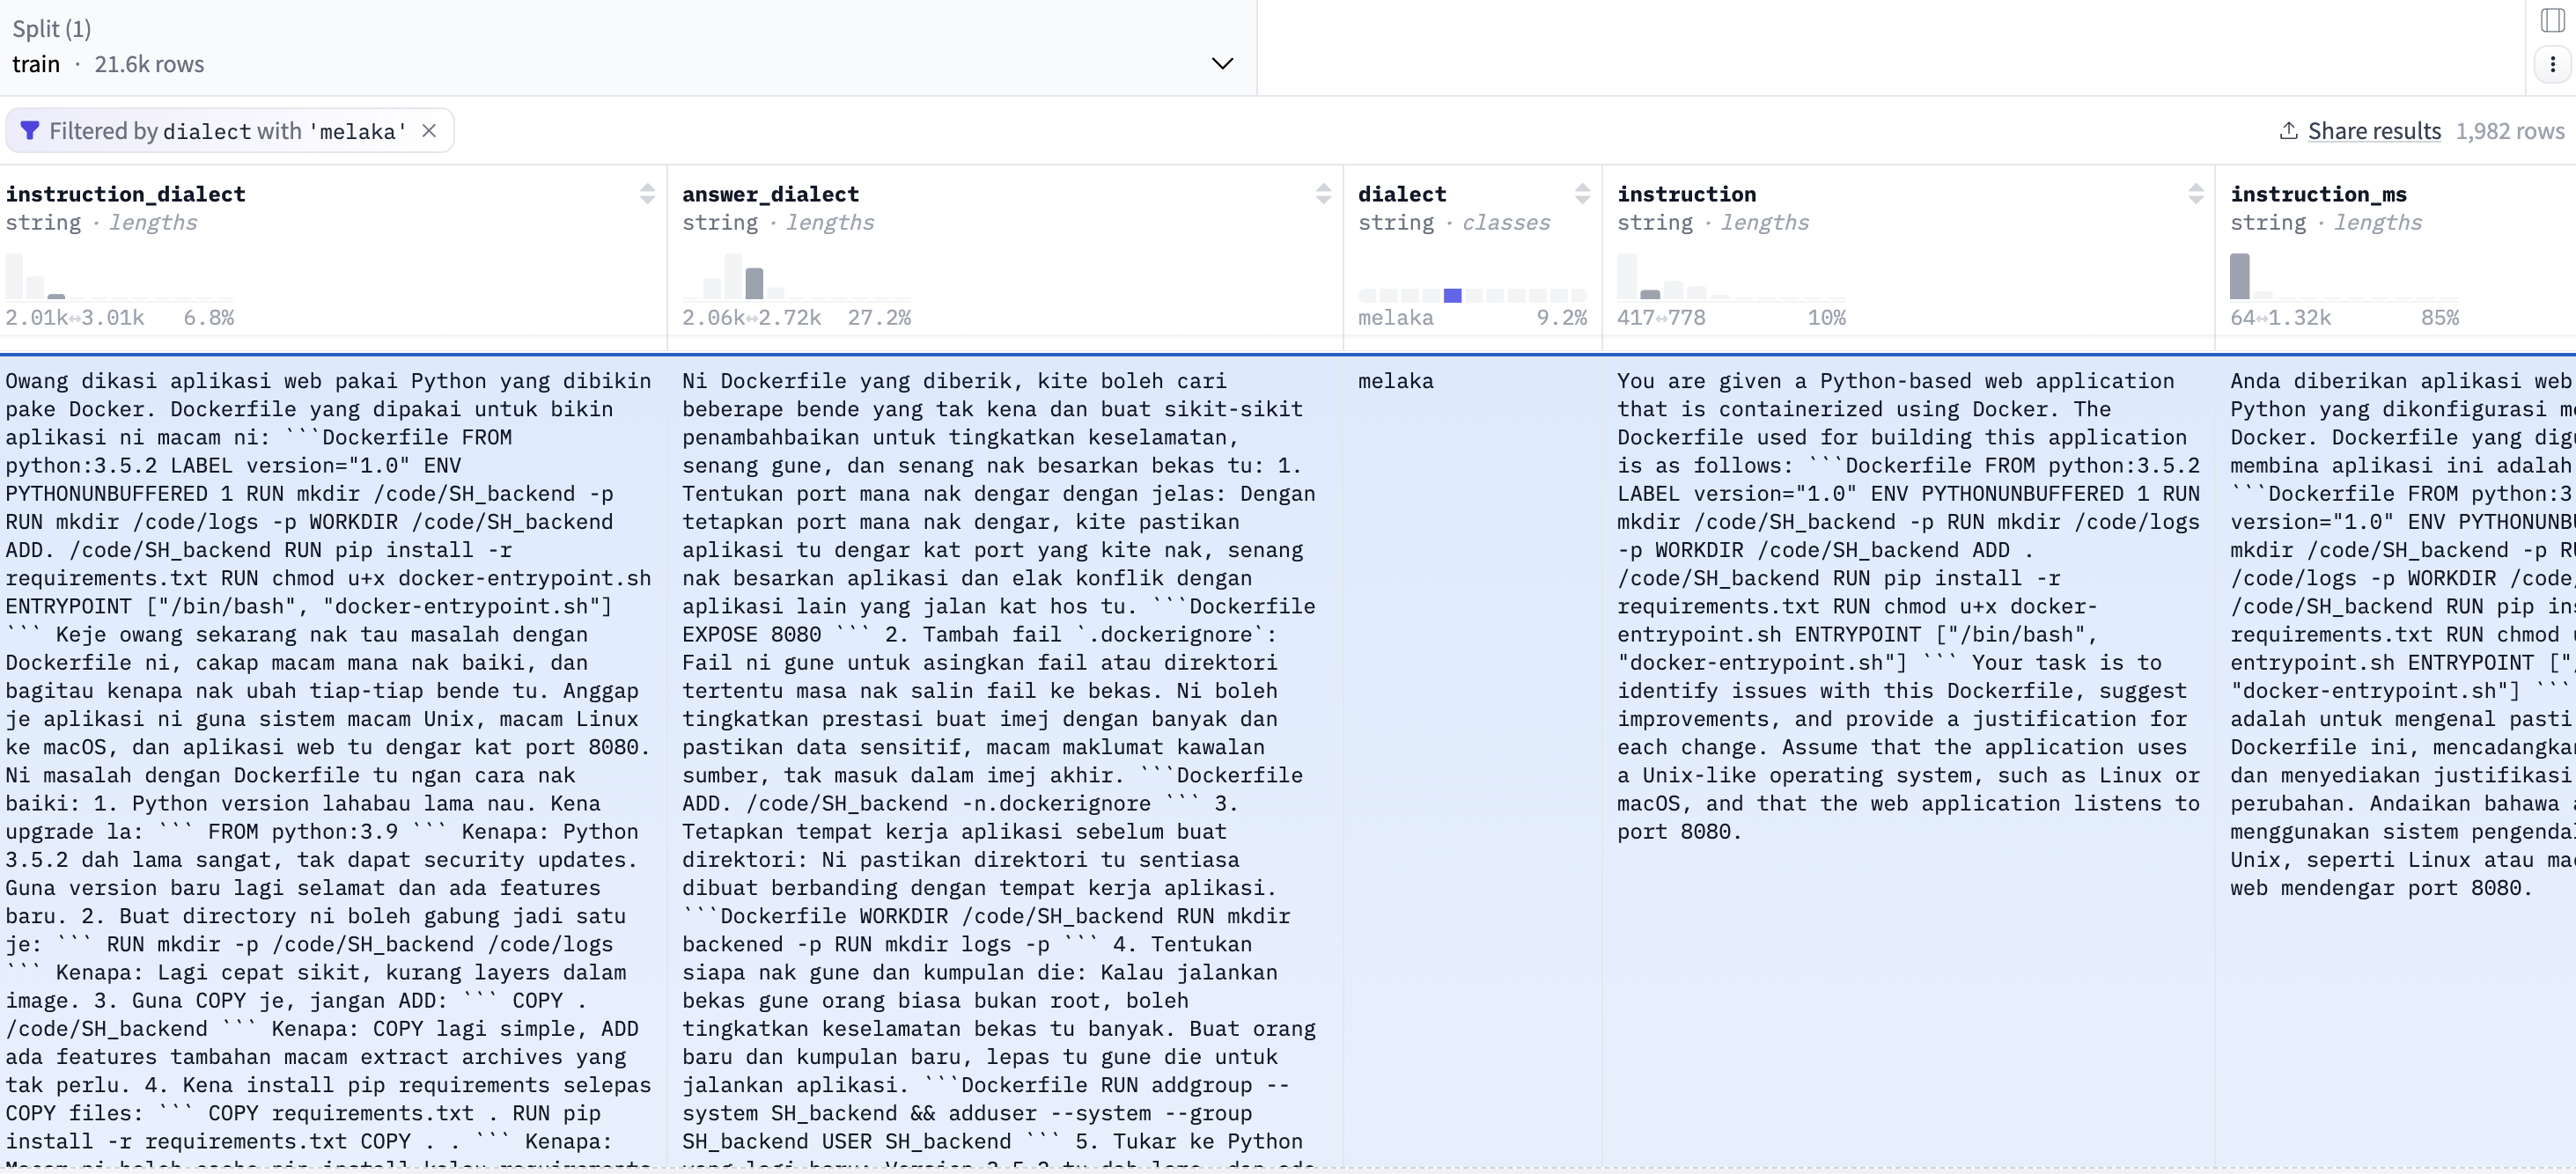Open the train split dropdown
2576x1174 pixels.
[627, 47]
